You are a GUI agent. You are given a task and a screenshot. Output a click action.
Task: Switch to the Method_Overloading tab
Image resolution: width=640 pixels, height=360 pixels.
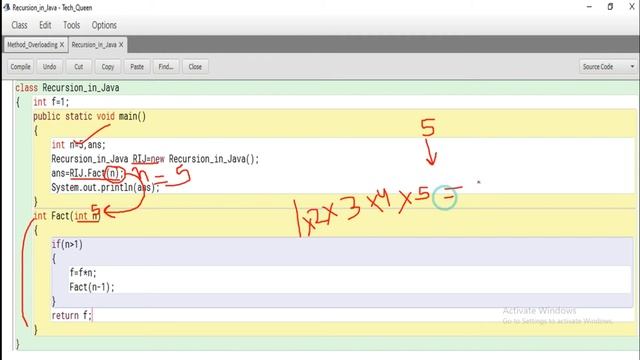(32, 45)
